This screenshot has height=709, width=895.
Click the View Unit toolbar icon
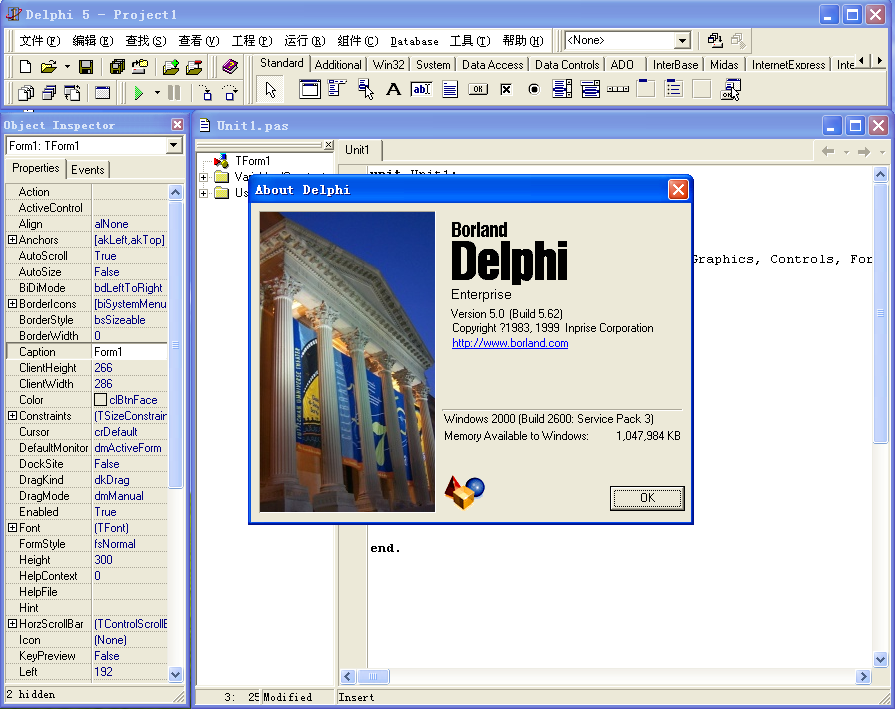(26, 92)
